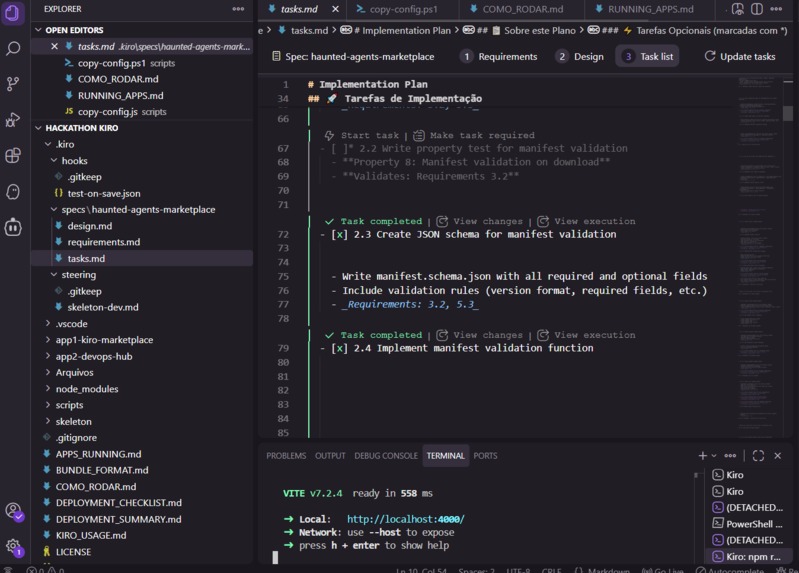Switch to the Problems panel tab
This screenshot has height=573, width=799.
[286, 455]
